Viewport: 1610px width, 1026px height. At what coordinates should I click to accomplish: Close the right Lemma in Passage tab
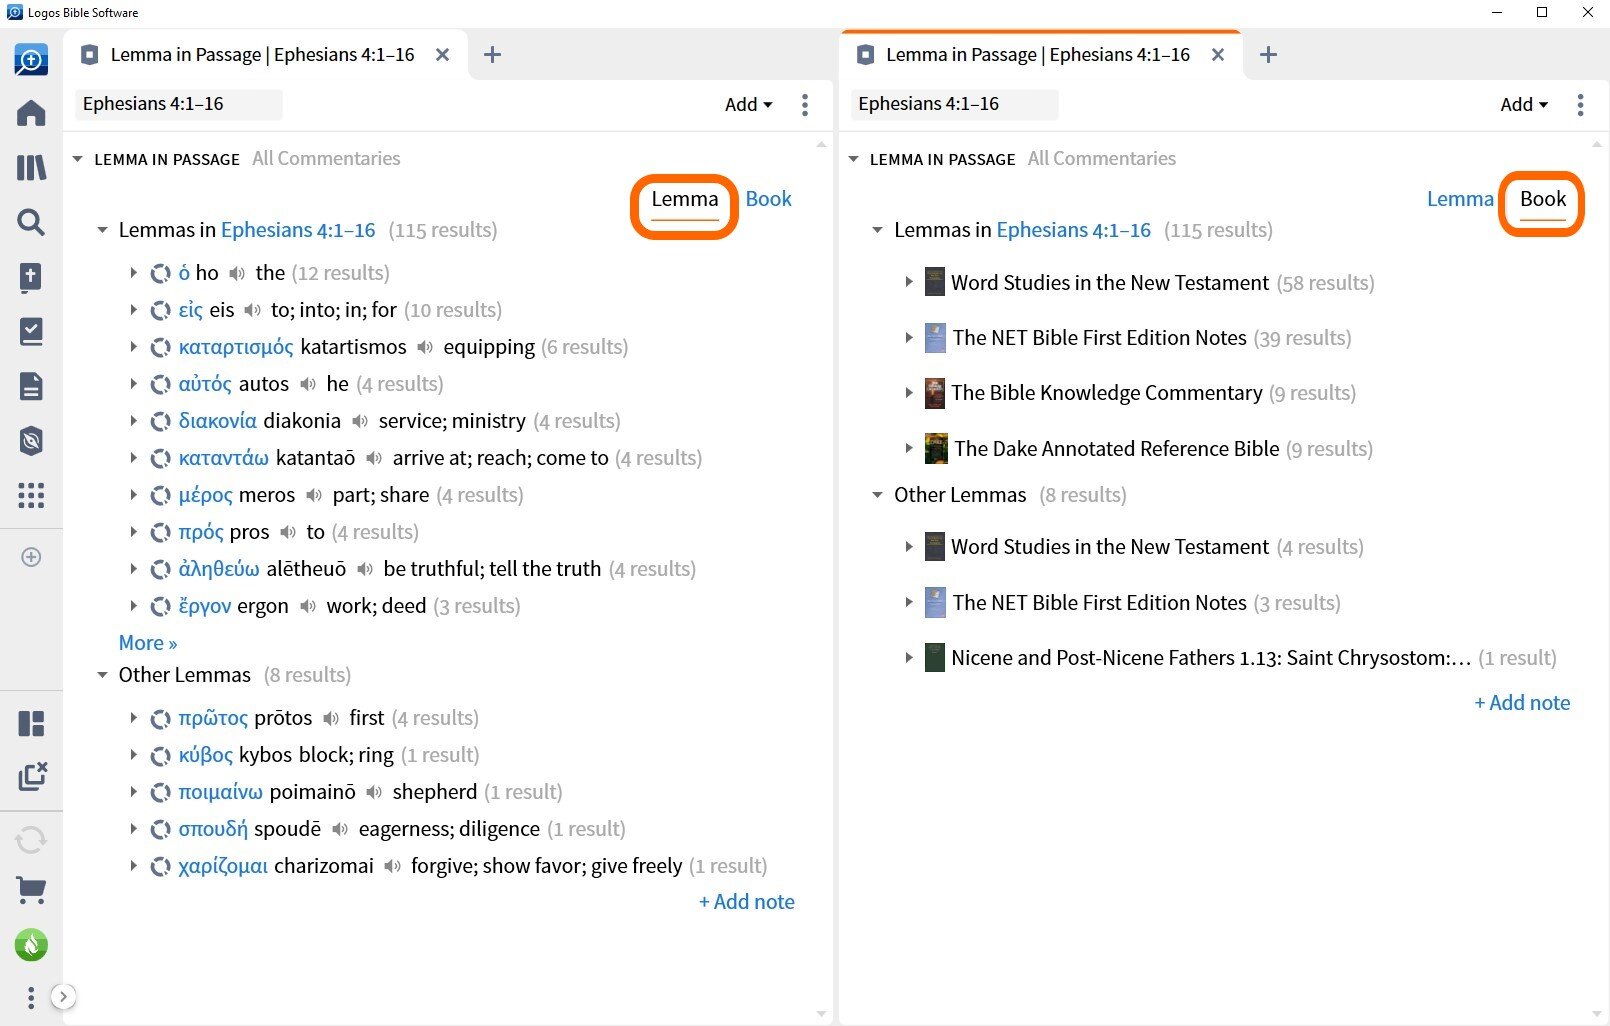(x=1218, y=55)
